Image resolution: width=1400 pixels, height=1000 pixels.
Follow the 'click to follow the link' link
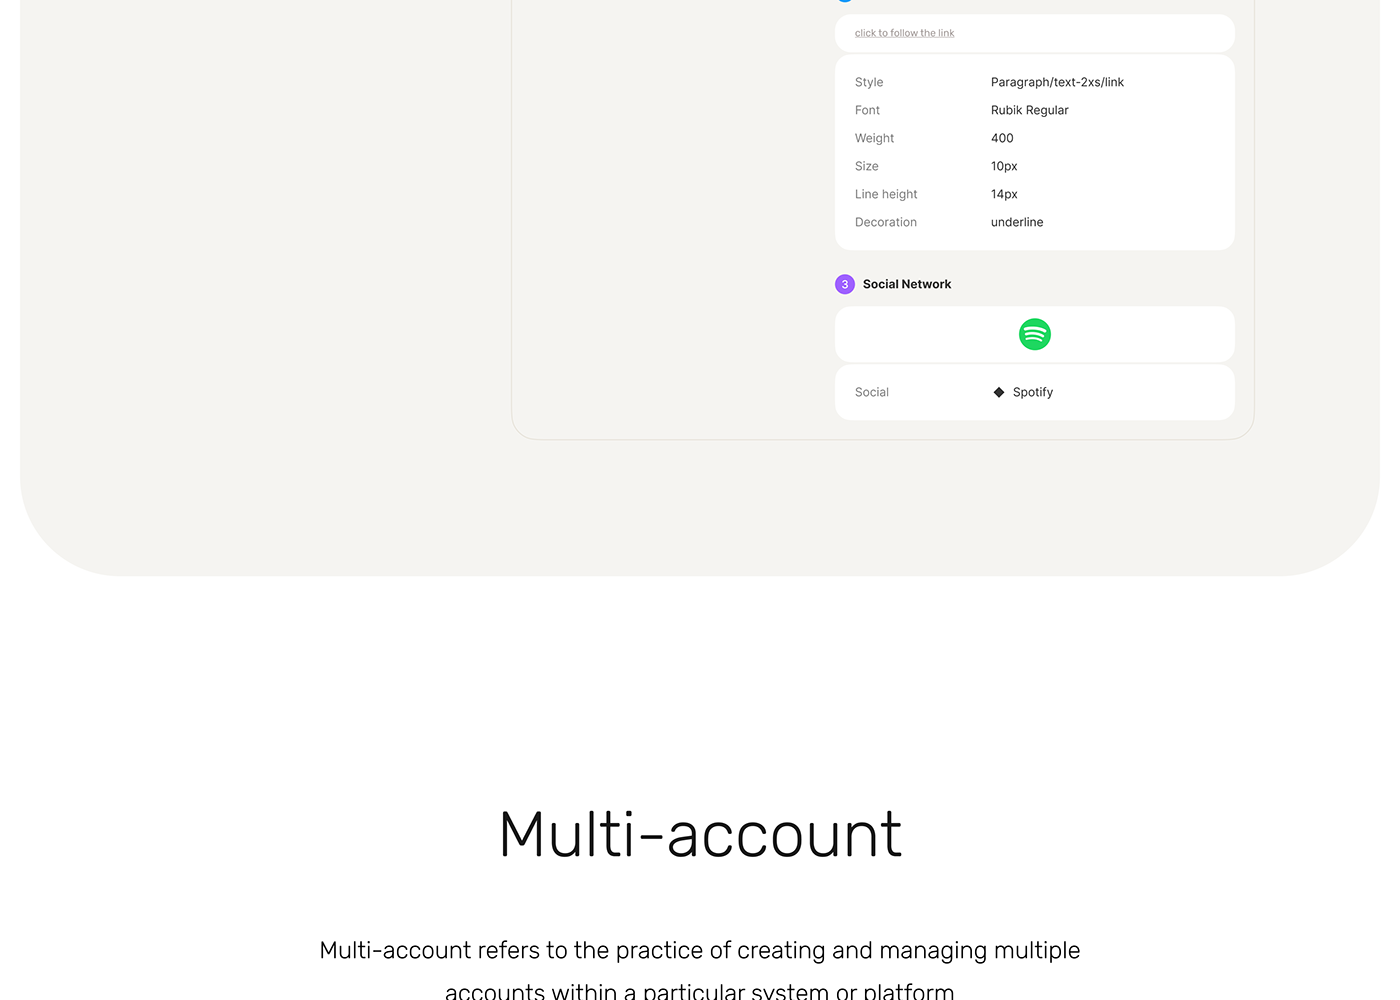point(904,33)
